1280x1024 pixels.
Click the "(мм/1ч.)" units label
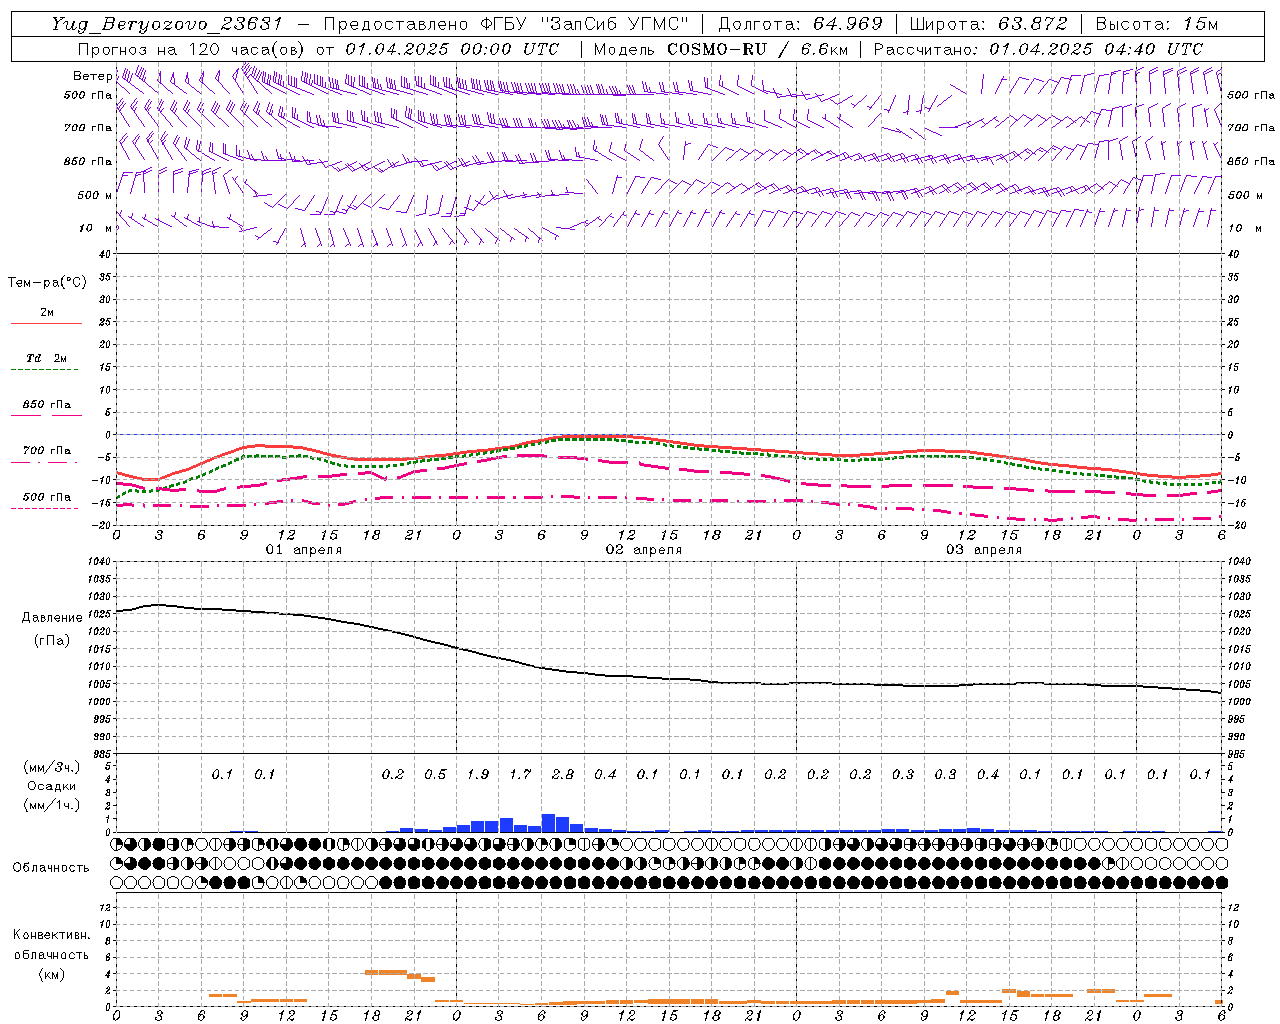pos(52,805)
